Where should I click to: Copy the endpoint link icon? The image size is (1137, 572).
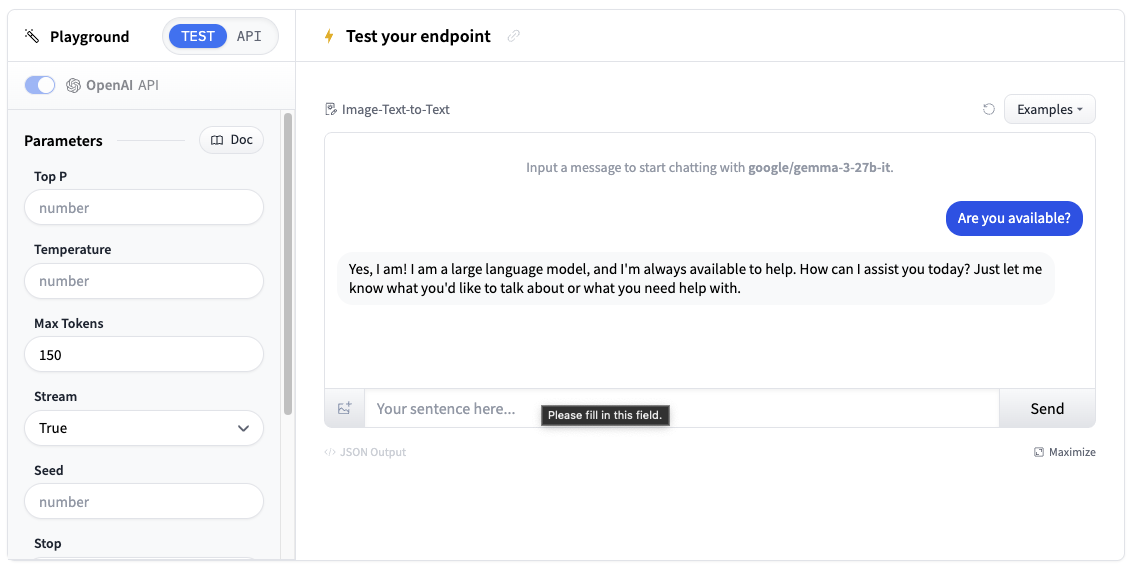pos(513,36)
